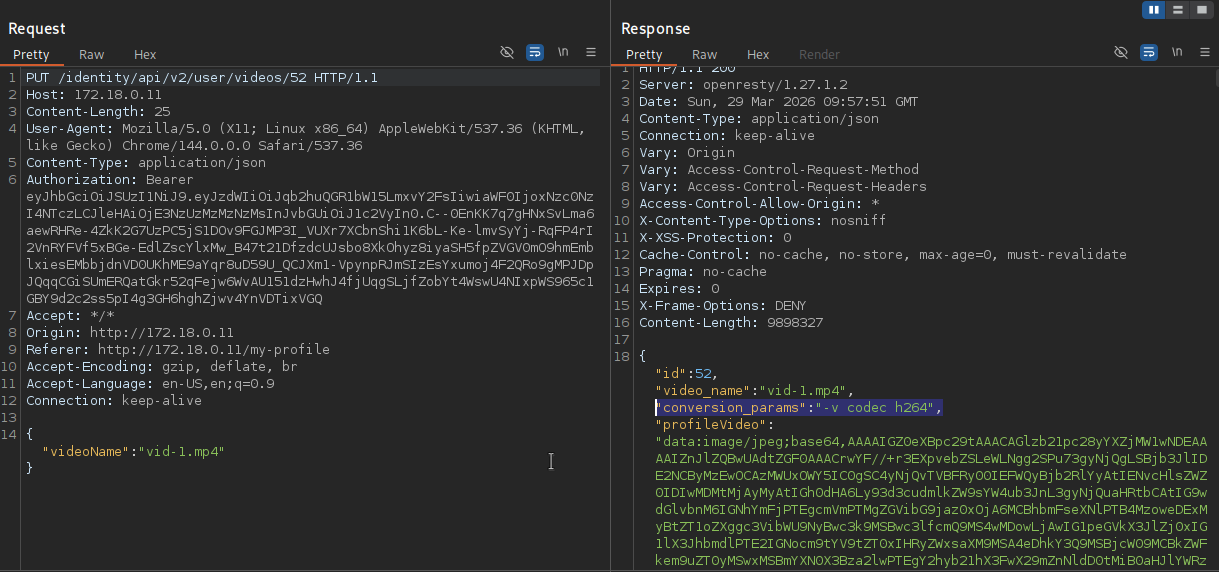Screen dimensions: 1219x572
Task: Click Vary: Access-Control-Request-Headers header
Action: click(x=783, y=187)
